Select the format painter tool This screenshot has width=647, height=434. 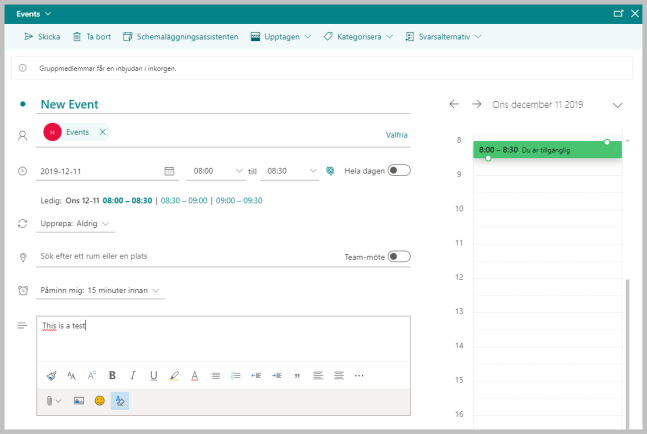click(51, 375)
